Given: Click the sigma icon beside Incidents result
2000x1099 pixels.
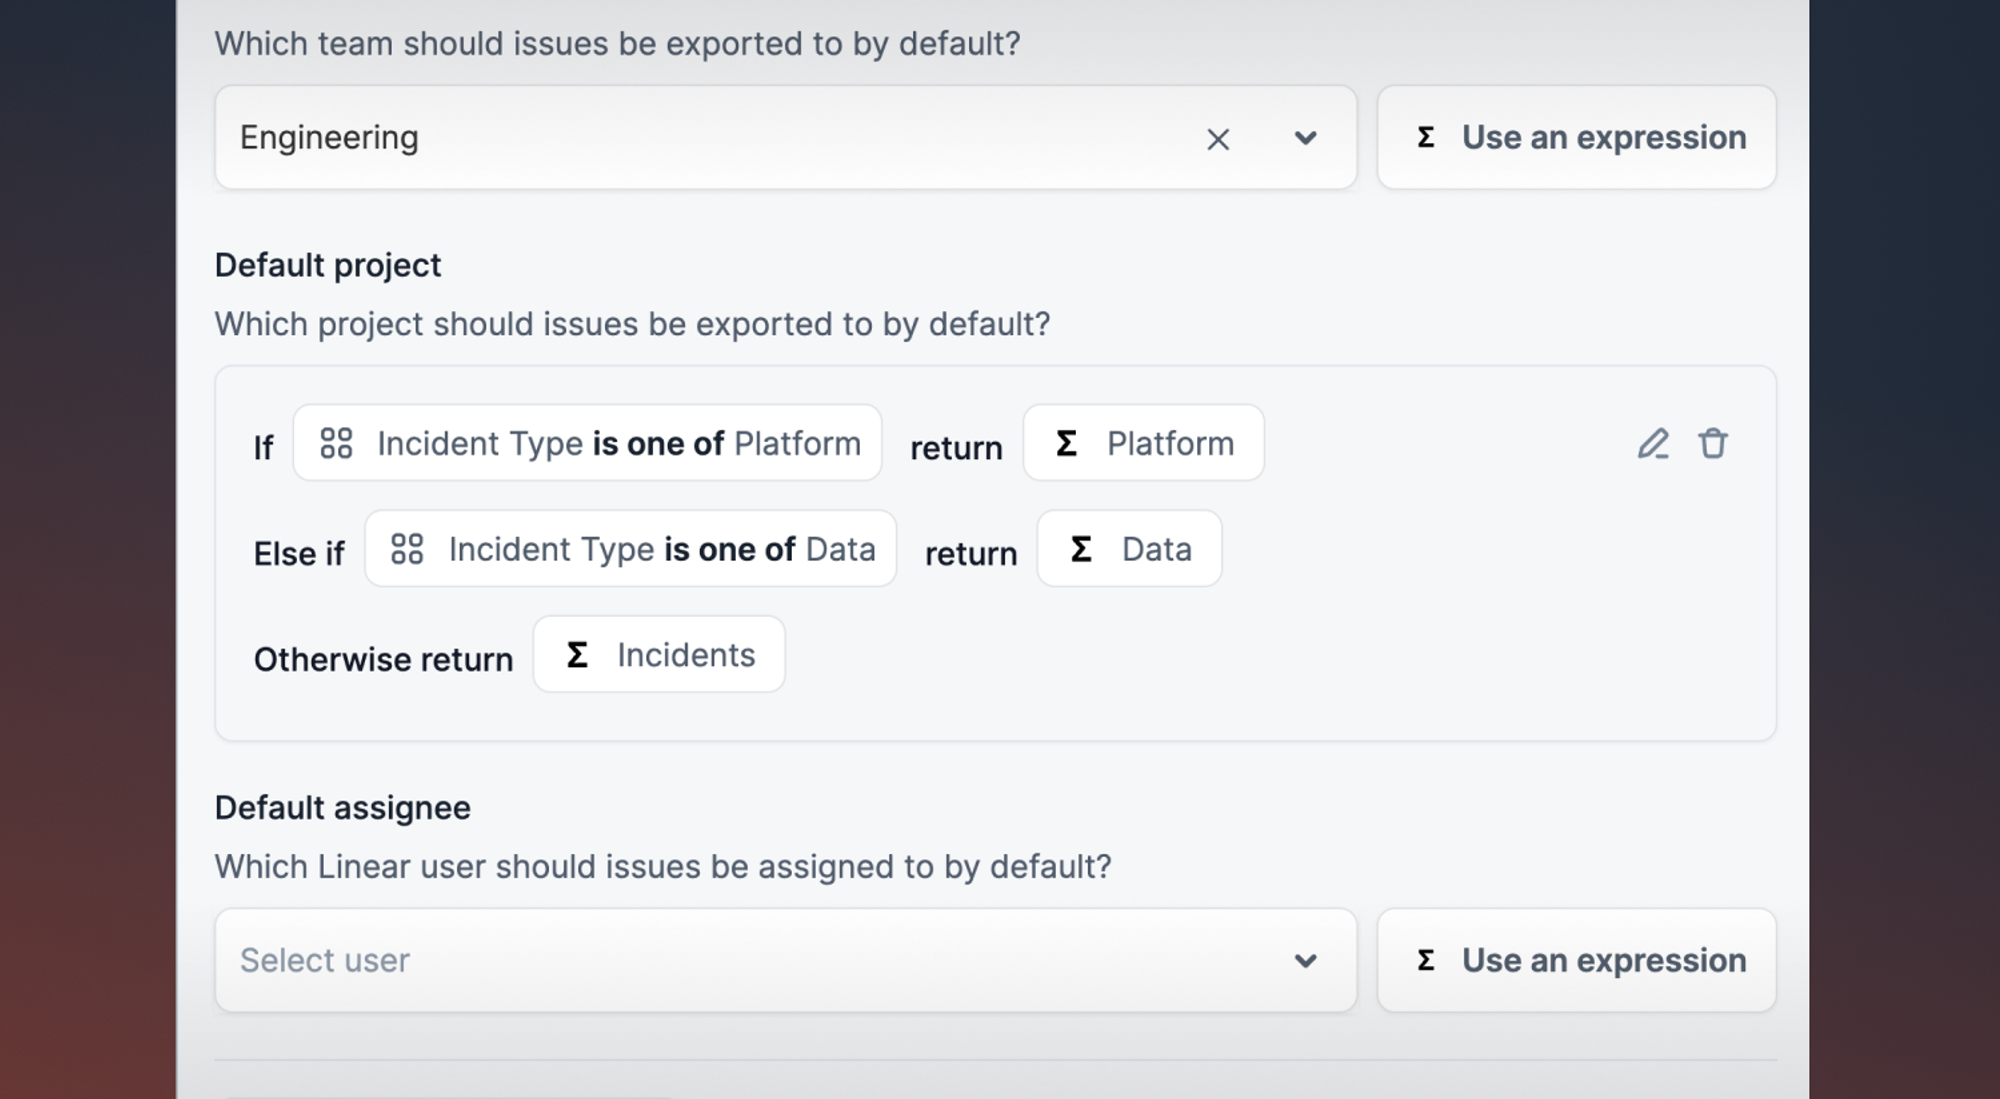Looking at the screenshot, I should (x=577, y=655).
